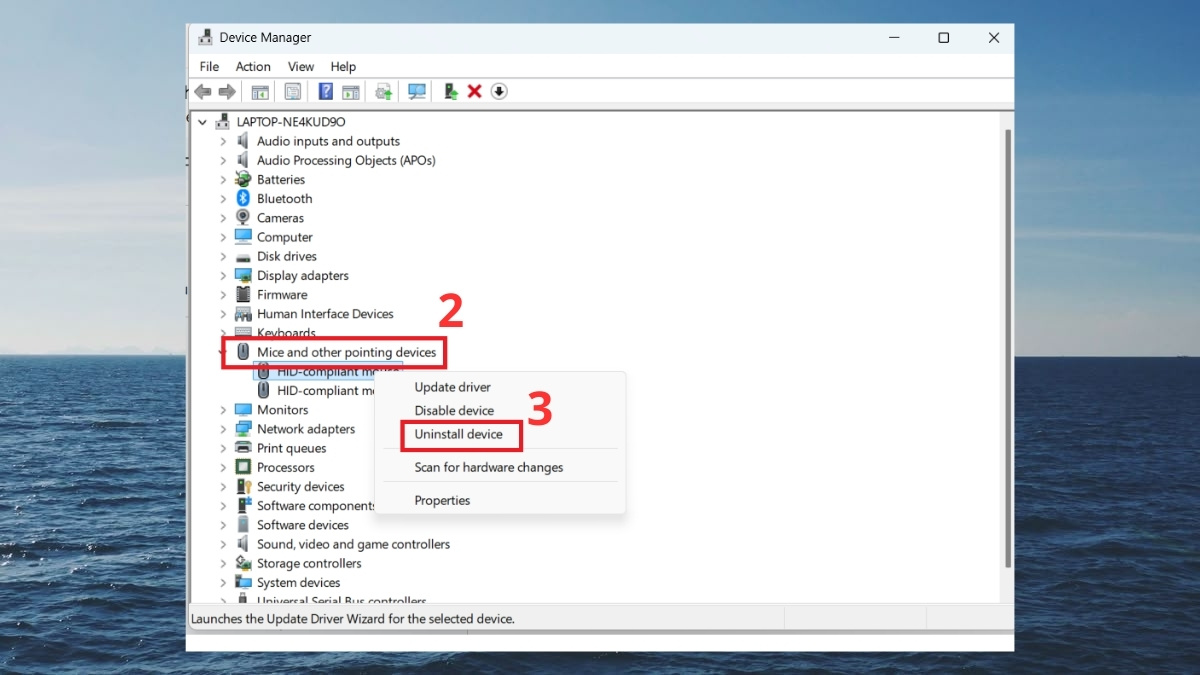Screen dimensions: 1200x675
Task: Click the Batteries category icon
Action: [243, 180]
